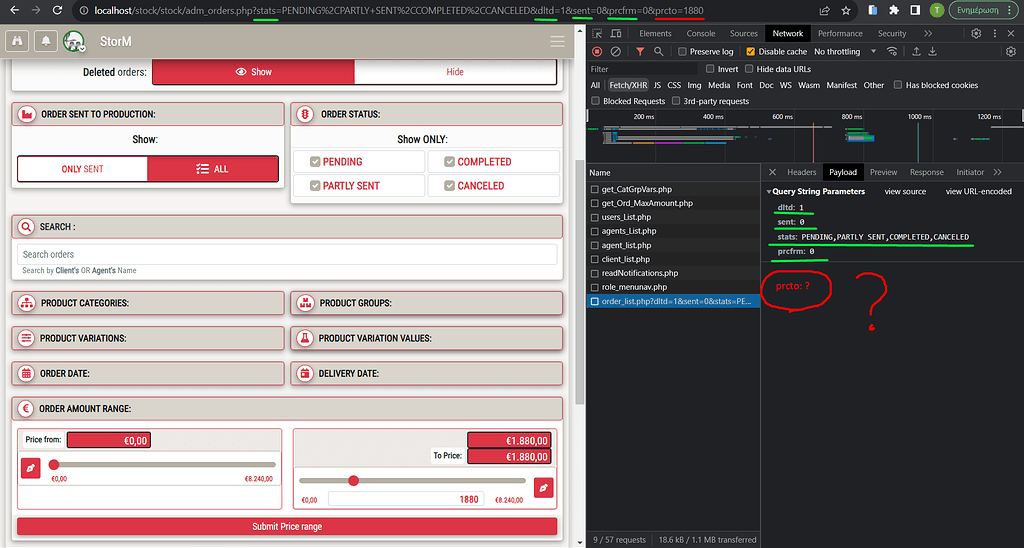The width and height of the screenshot is (1024, 548).
Task: Click the ONLY SENT button
Action: (82, 169)
